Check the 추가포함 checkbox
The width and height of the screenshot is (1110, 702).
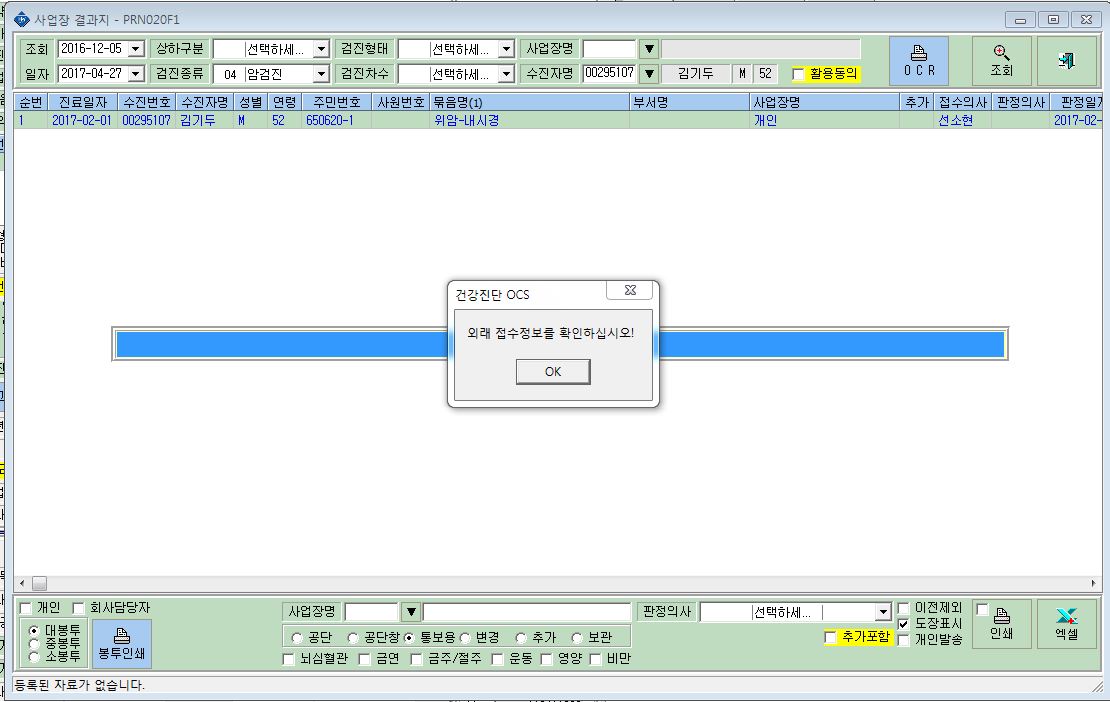pyautogui.click(x=830, y=638)
